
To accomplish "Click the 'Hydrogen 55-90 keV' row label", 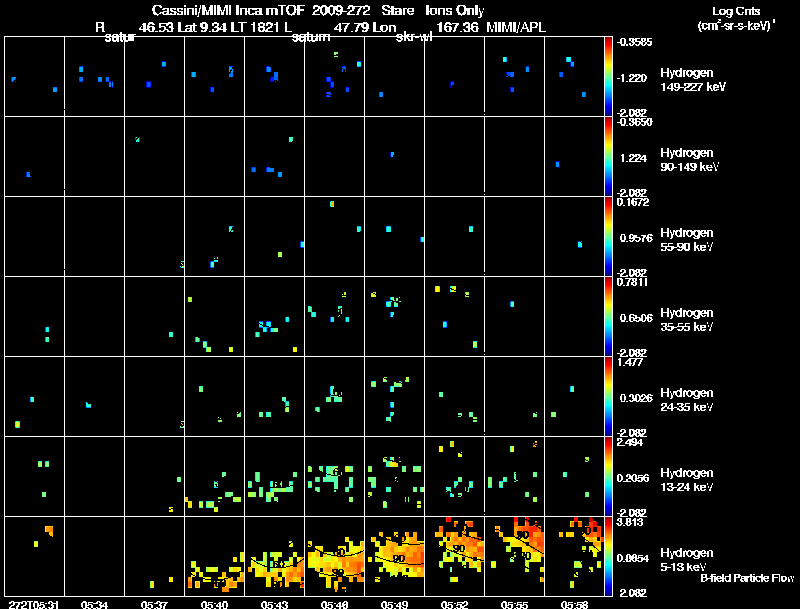I will 687,240.
